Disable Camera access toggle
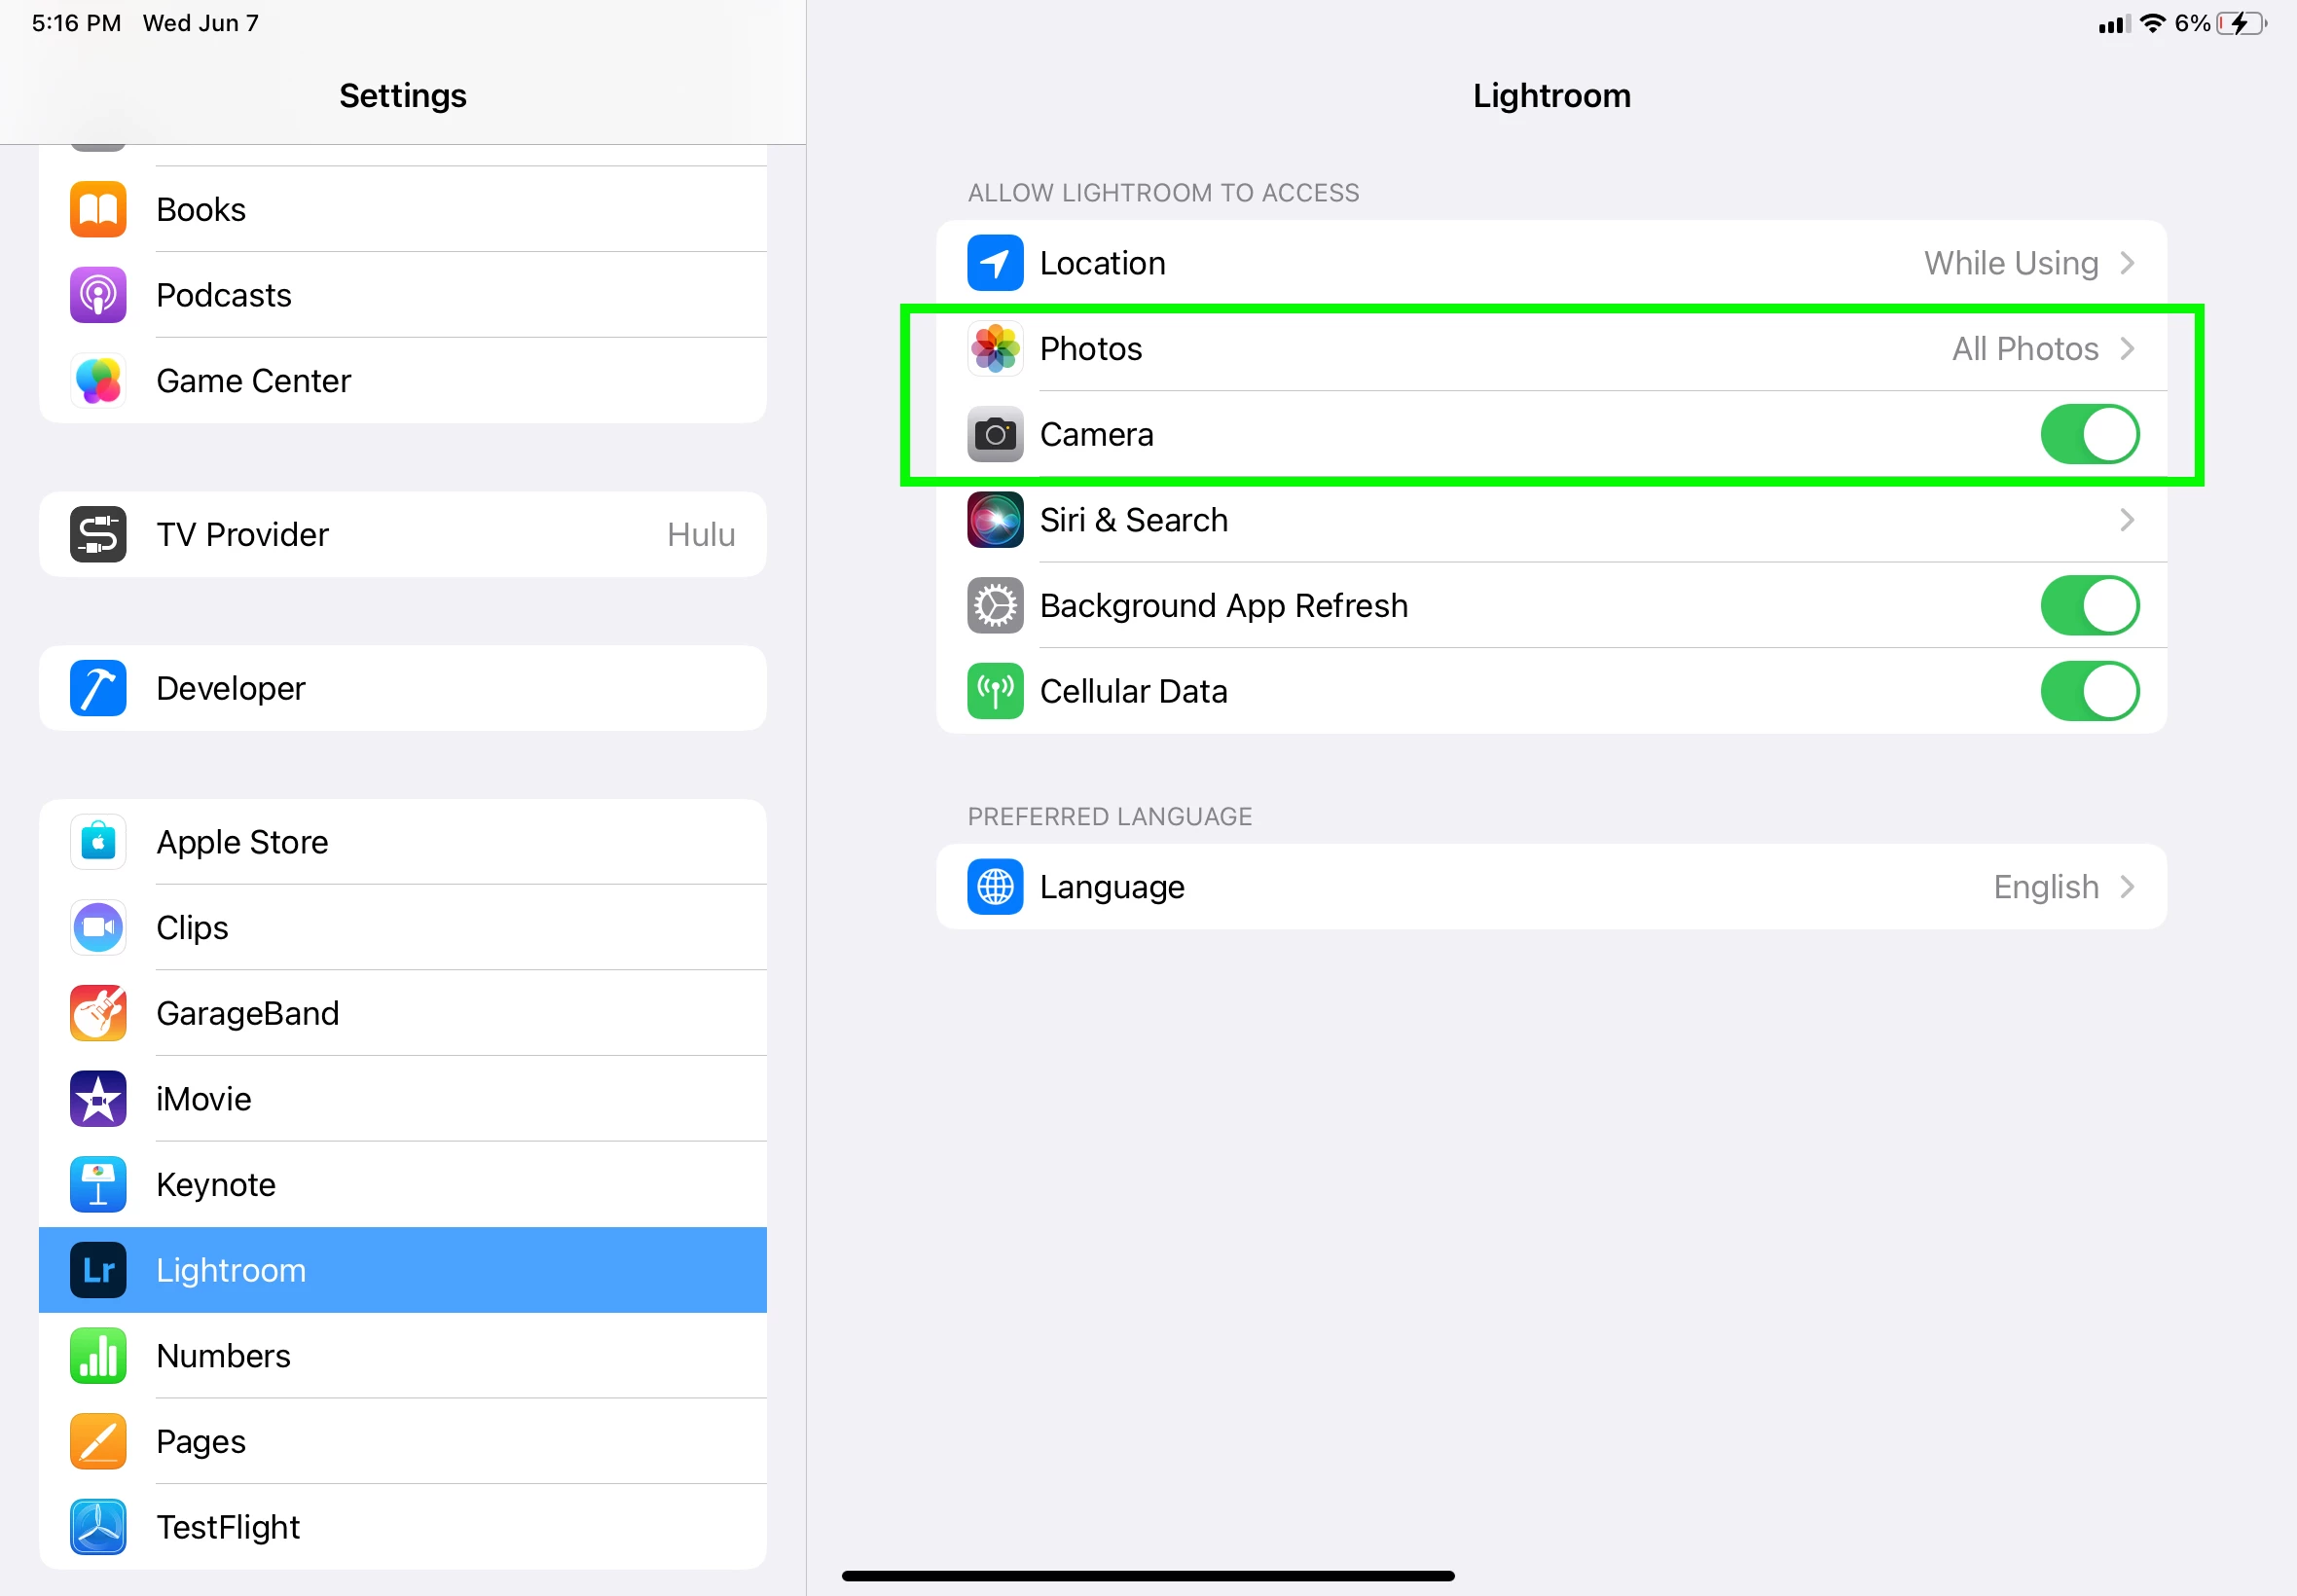The width and height of the screenshot is (2297, 1596). click(x=2089, y=434)
